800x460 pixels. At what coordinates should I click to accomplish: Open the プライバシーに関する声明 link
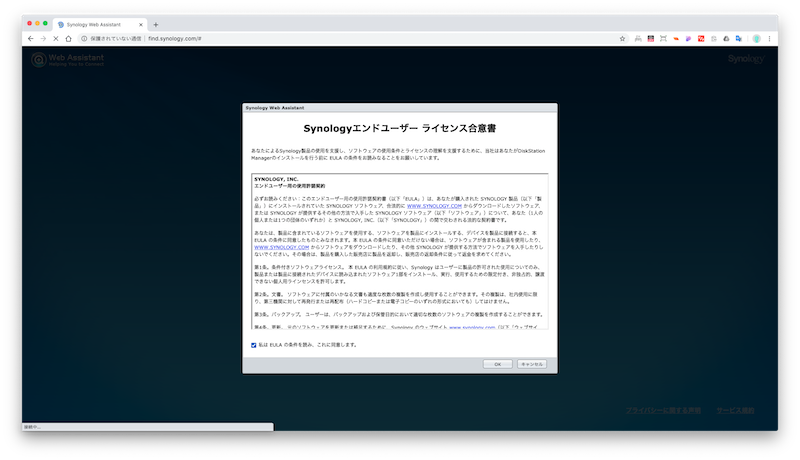coord(663,411)
